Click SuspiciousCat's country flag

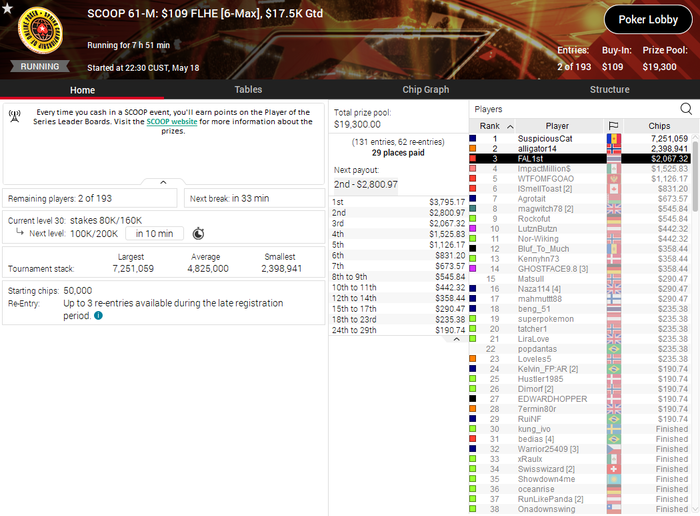[614, 138]
